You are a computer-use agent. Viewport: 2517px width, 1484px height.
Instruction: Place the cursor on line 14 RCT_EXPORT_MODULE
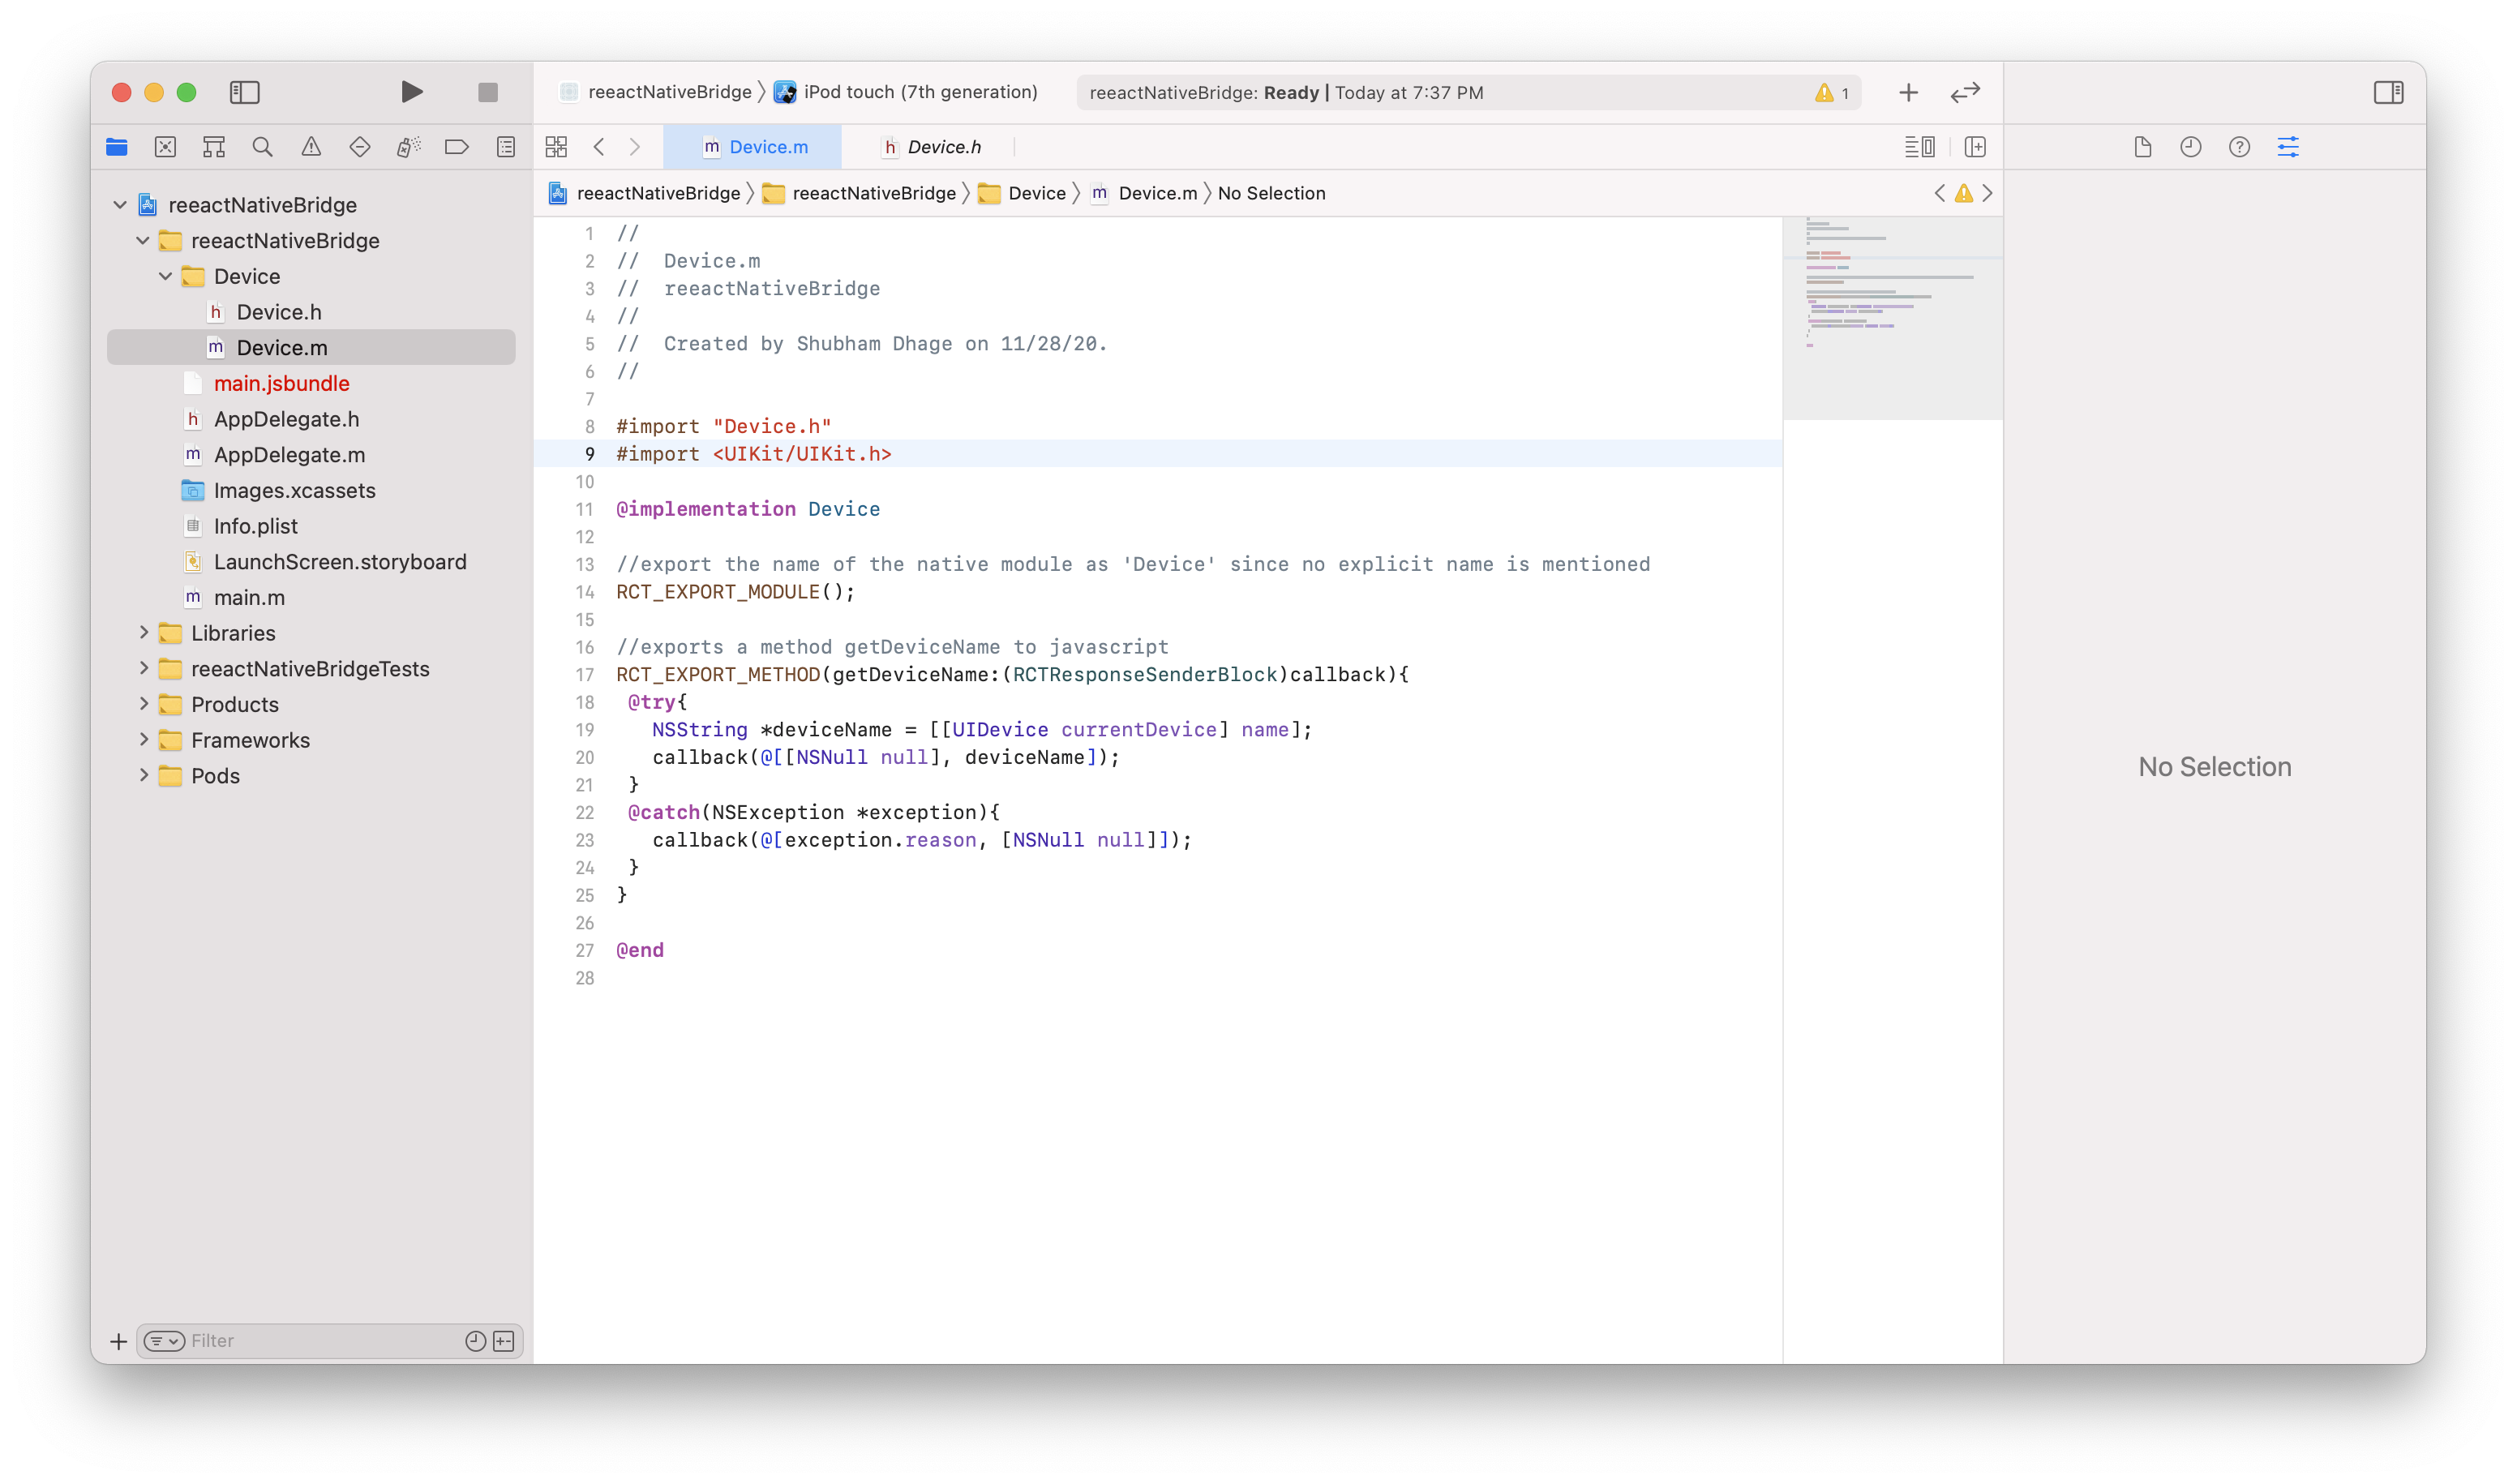click(x=735, y=592)
